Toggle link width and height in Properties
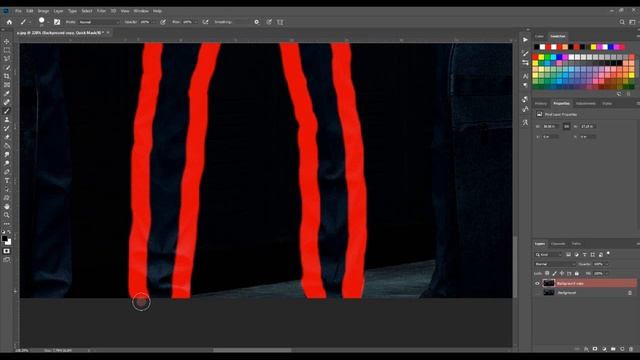The height and width of the screenshot is (360, 640). click(x=567, y=127)
